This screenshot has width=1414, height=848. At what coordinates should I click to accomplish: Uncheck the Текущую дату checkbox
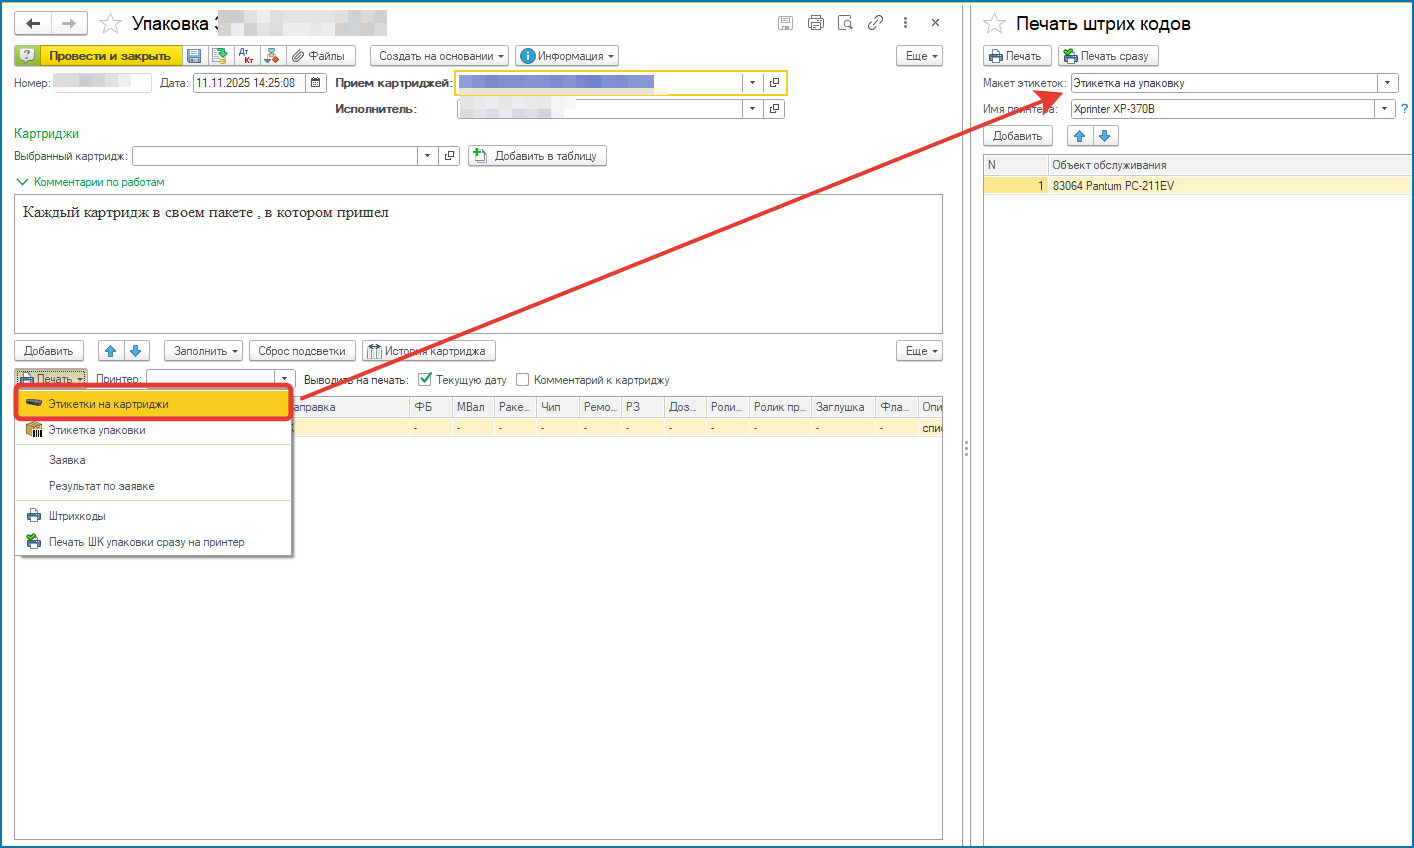[425, 380]
